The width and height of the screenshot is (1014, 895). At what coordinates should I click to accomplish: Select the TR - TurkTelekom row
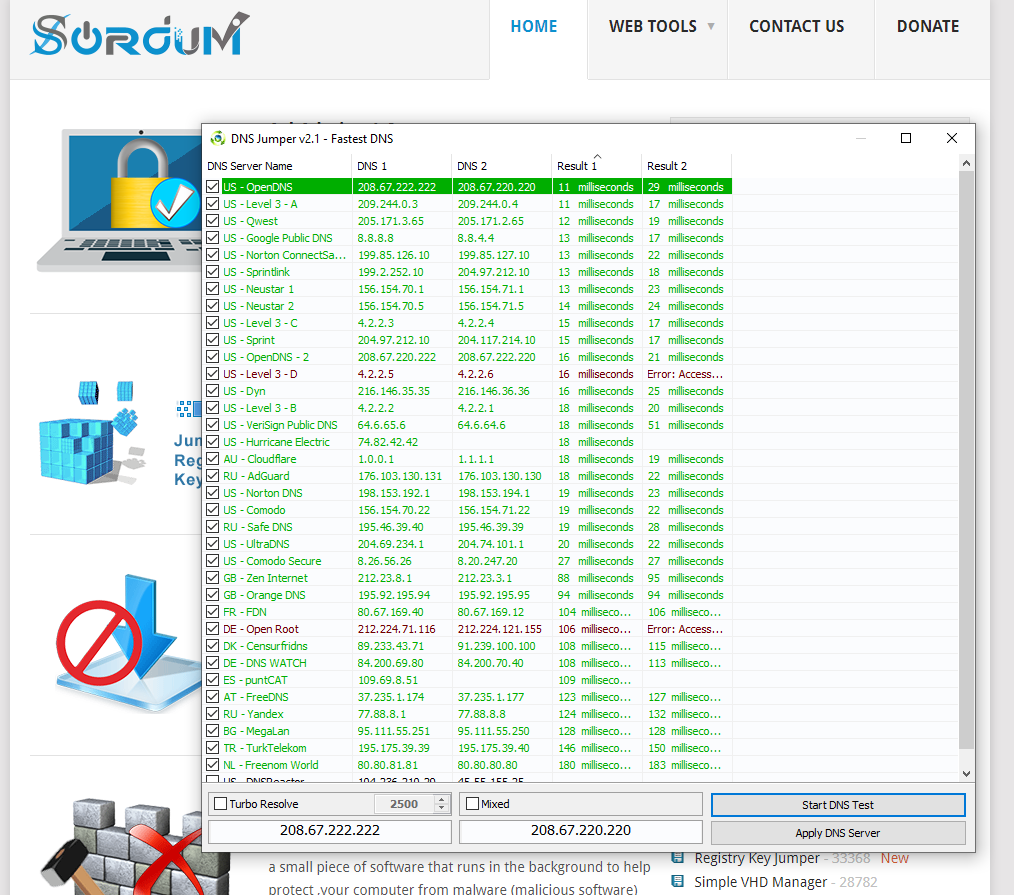[x=469, y=748]
